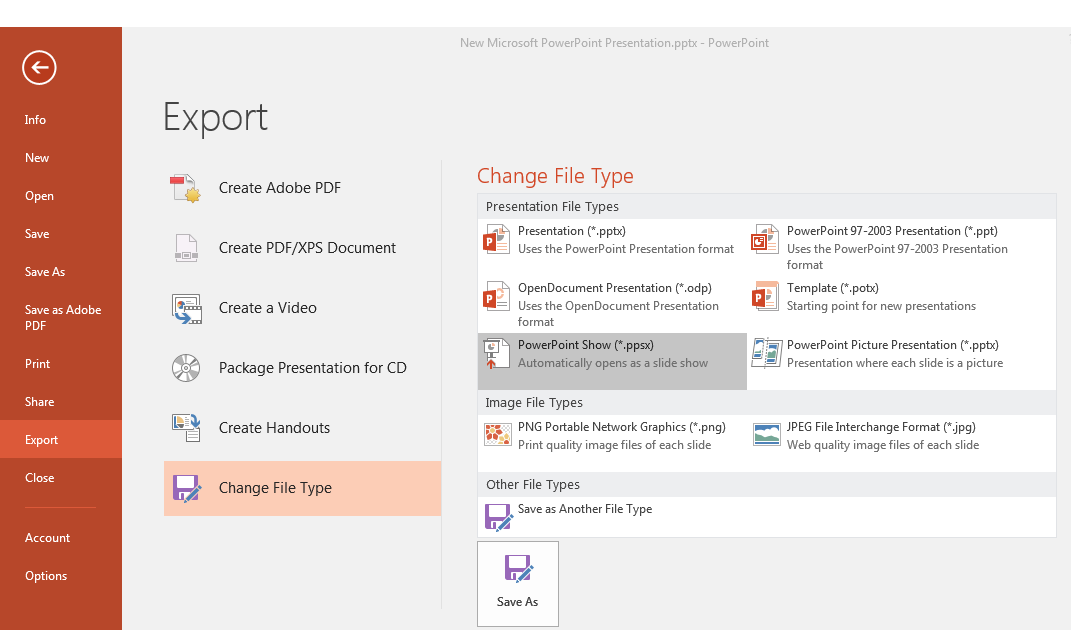This screenshot has height=630, width=1071.
Task: Click the Create Handouts icon
Action: click(186, 428)
